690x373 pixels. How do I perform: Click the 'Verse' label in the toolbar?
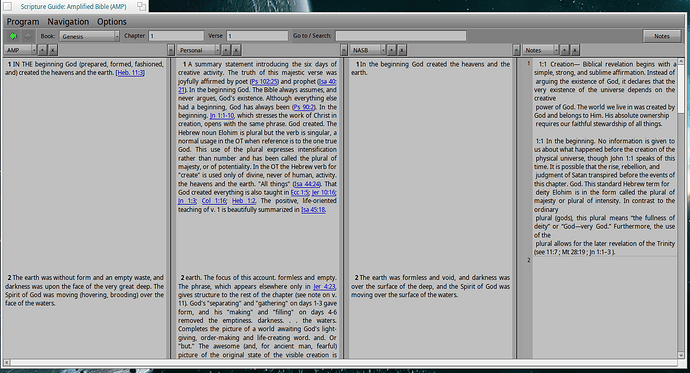point(215,36)
